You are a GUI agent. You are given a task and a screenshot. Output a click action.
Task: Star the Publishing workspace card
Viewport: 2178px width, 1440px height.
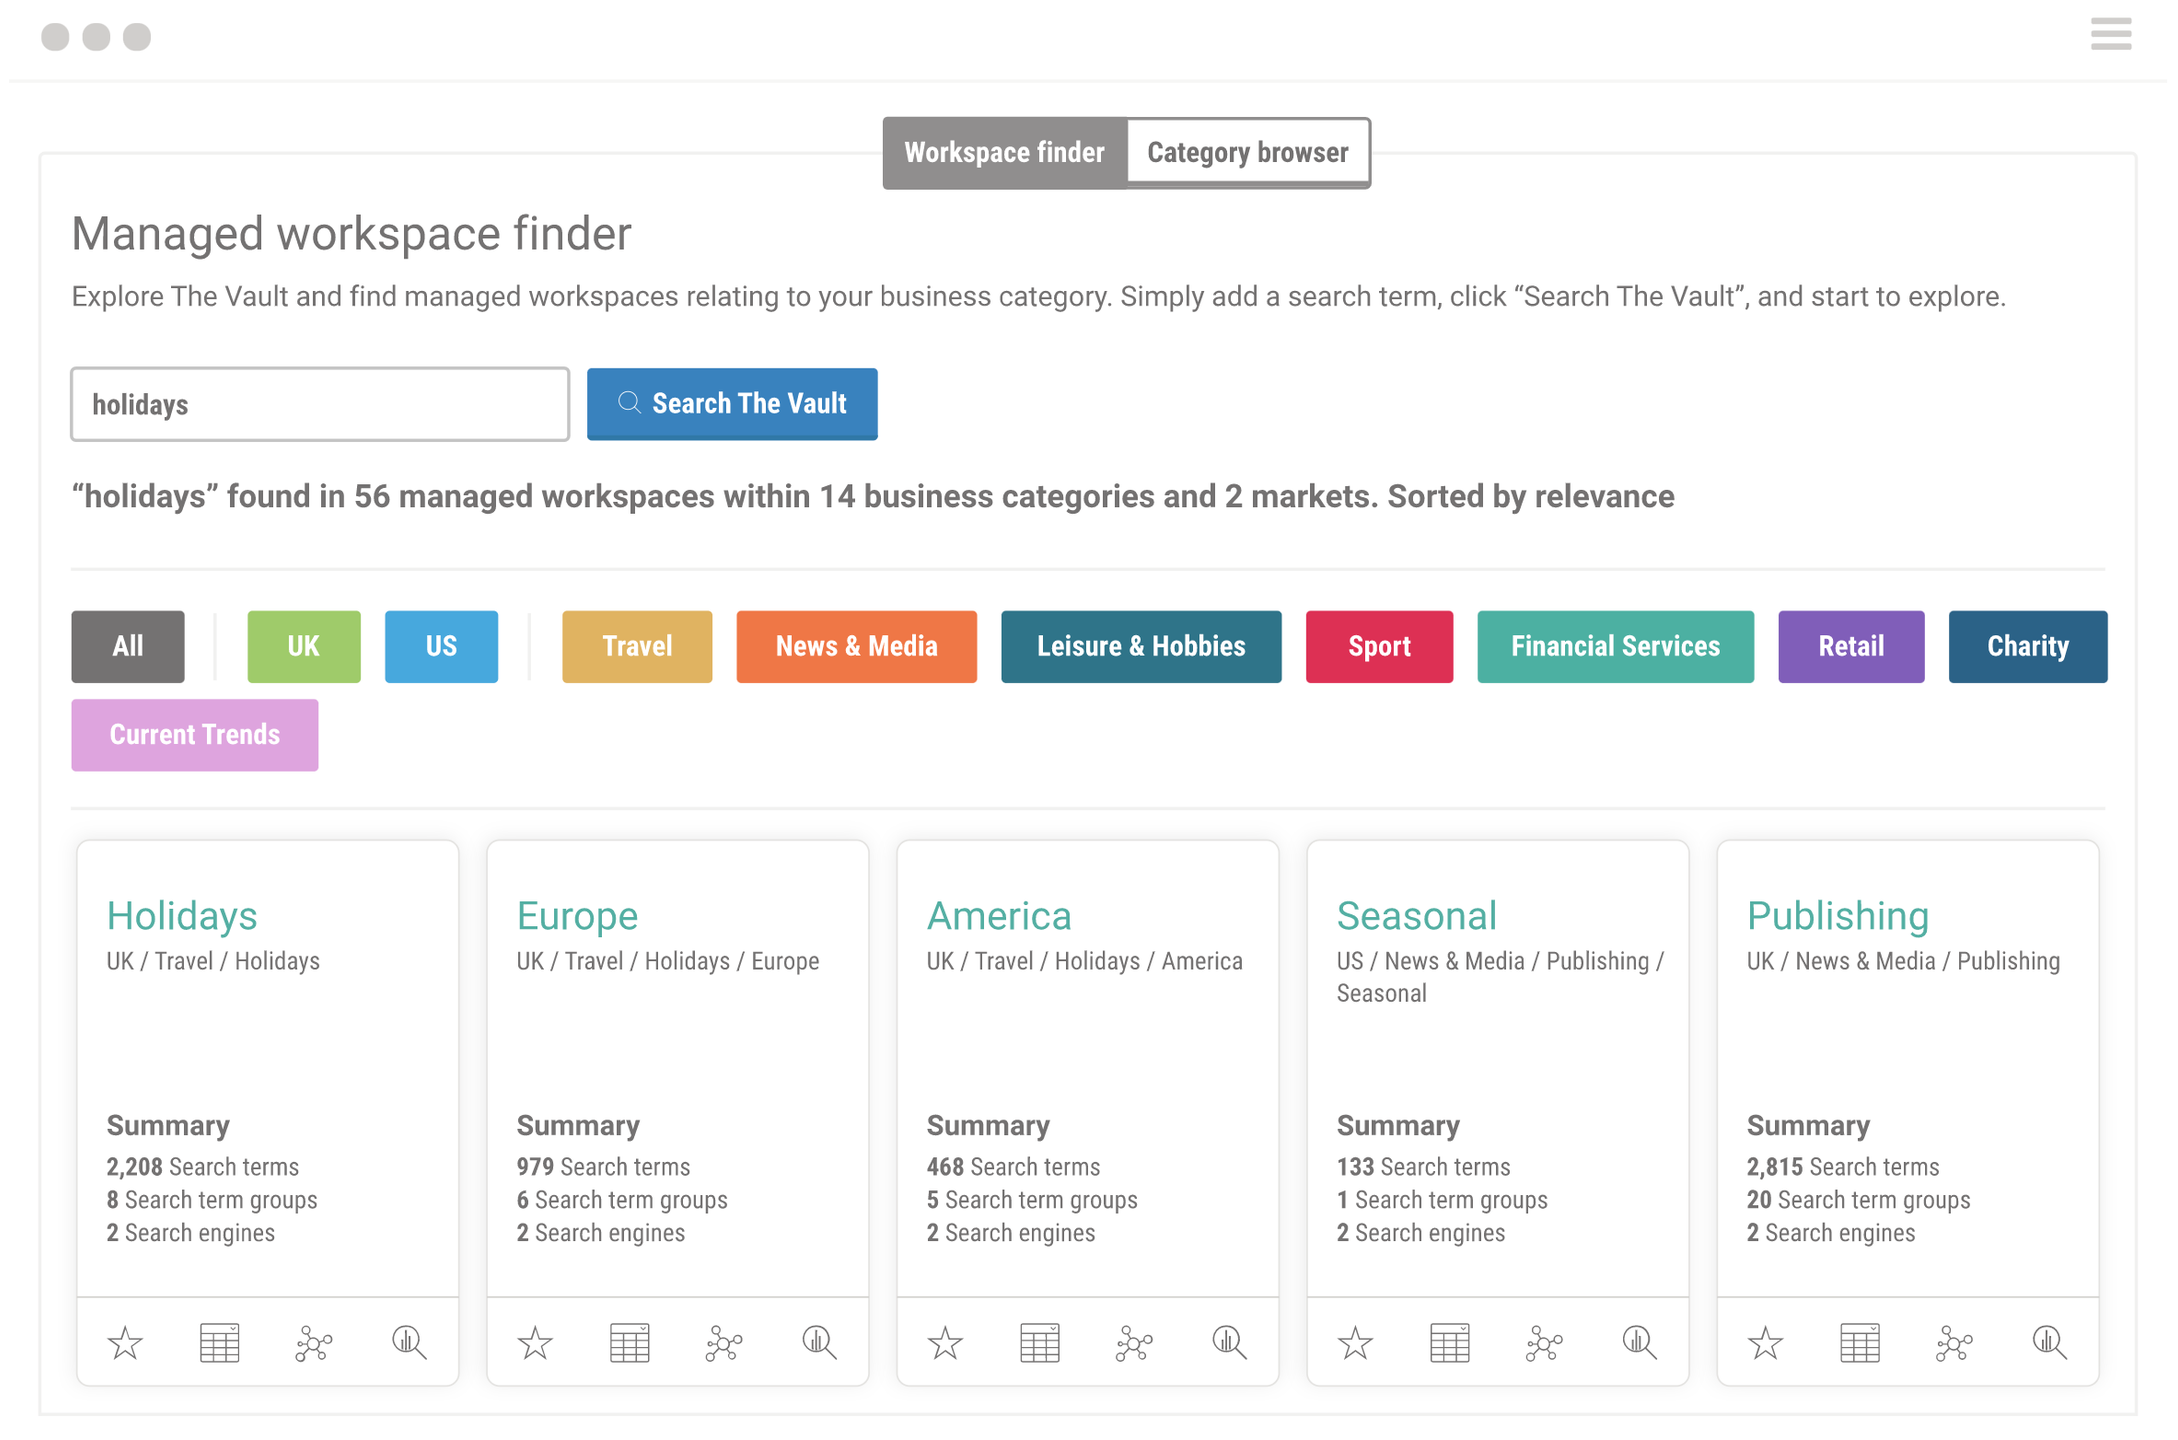[1765, 1342]
